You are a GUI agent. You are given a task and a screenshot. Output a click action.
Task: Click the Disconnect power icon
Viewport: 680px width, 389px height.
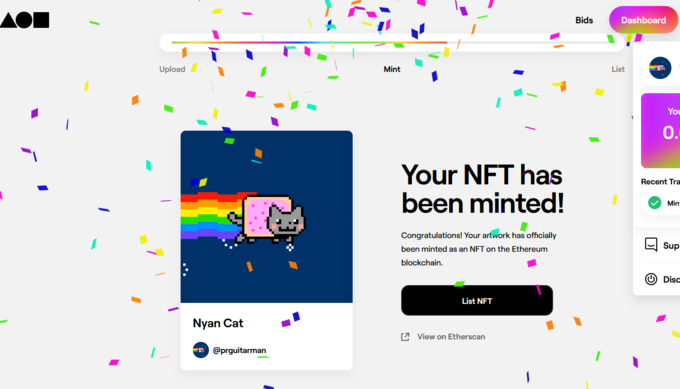coord(651,279)
